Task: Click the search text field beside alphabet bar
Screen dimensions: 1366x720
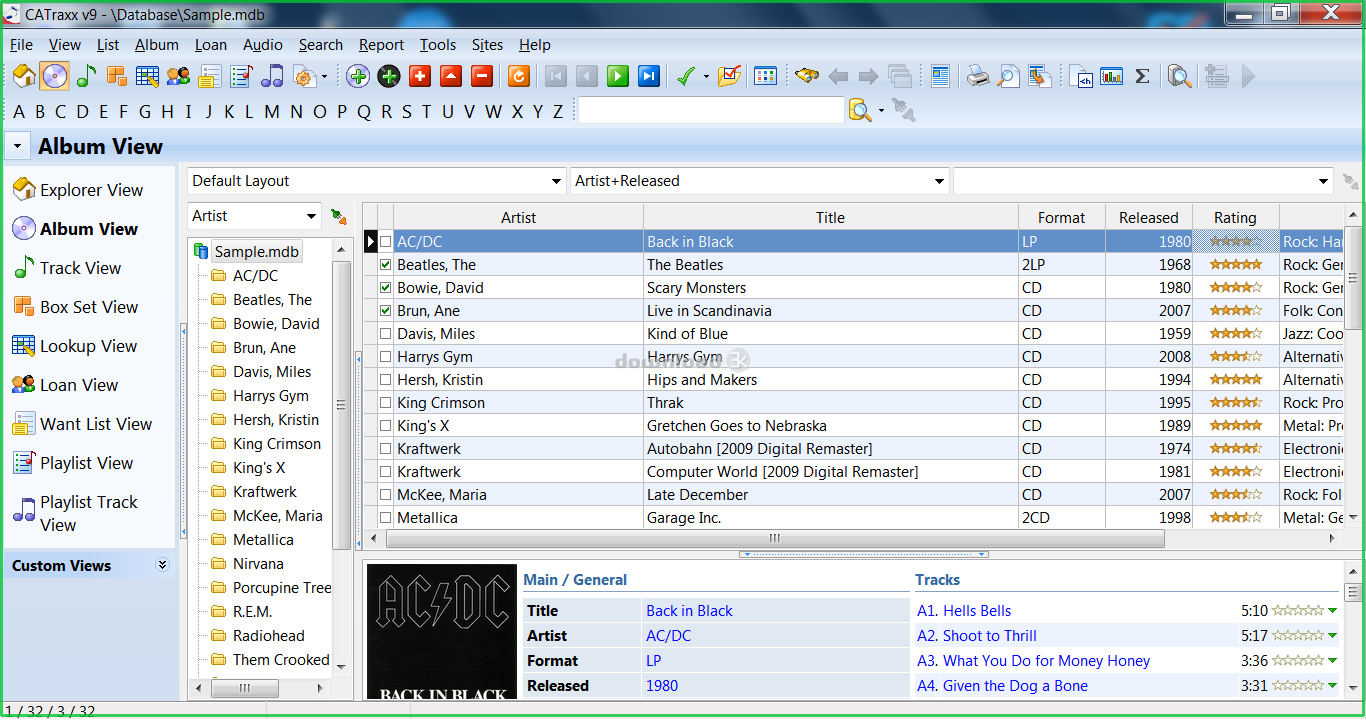Action: point(711,110)
